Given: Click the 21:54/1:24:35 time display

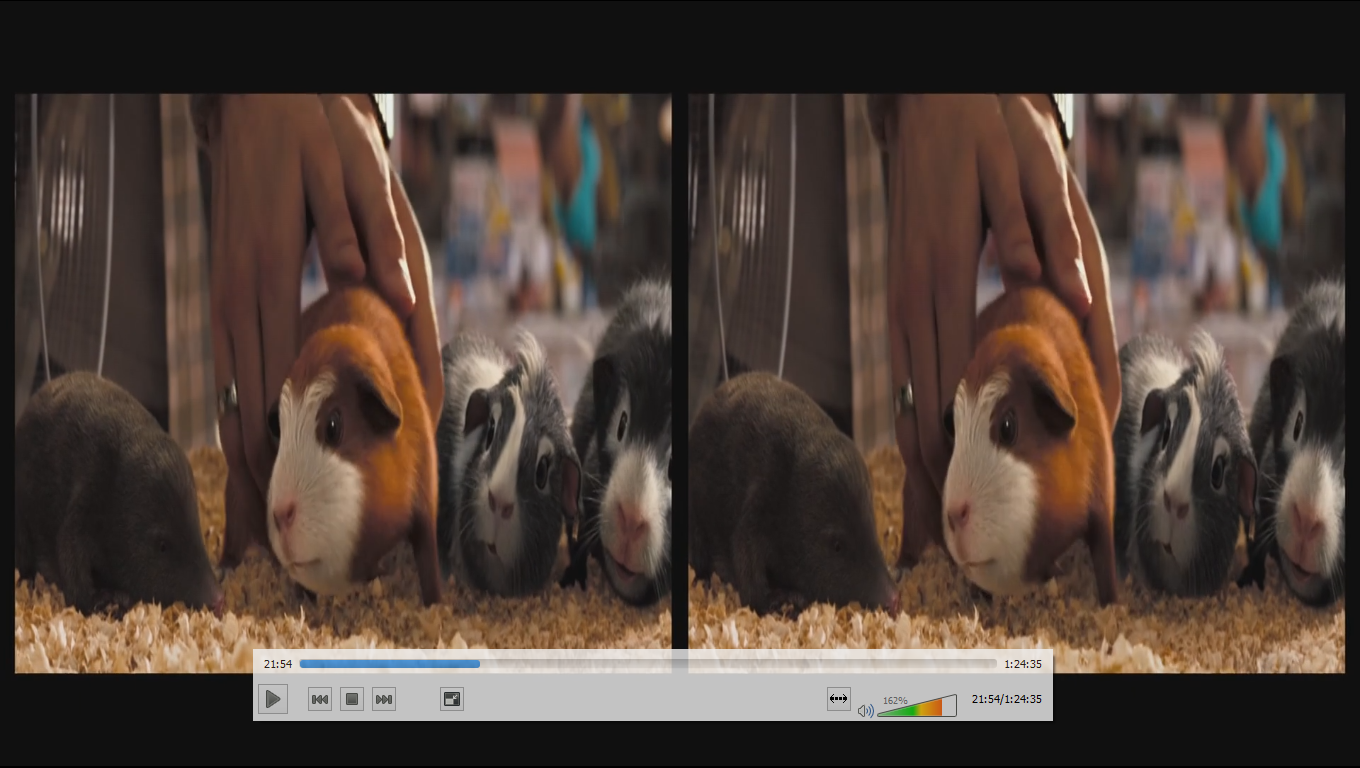Looking at the screenshot, I should (x=1007, y=699).
